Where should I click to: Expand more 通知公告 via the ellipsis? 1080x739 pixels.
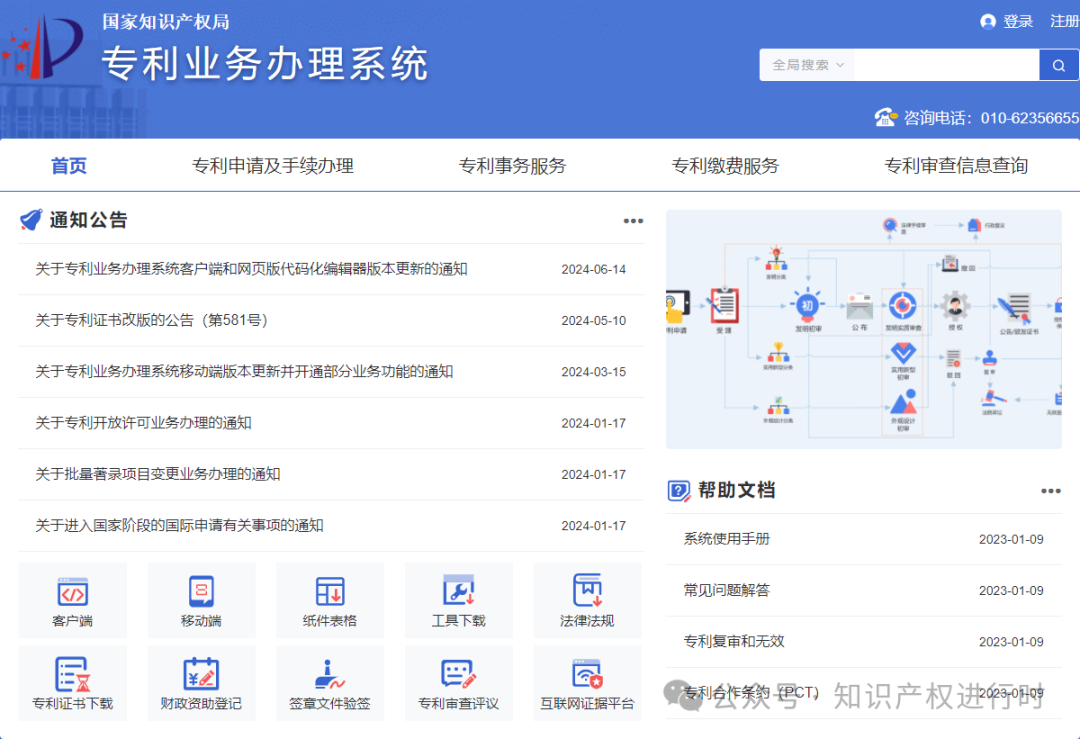[x=633, y=221]
